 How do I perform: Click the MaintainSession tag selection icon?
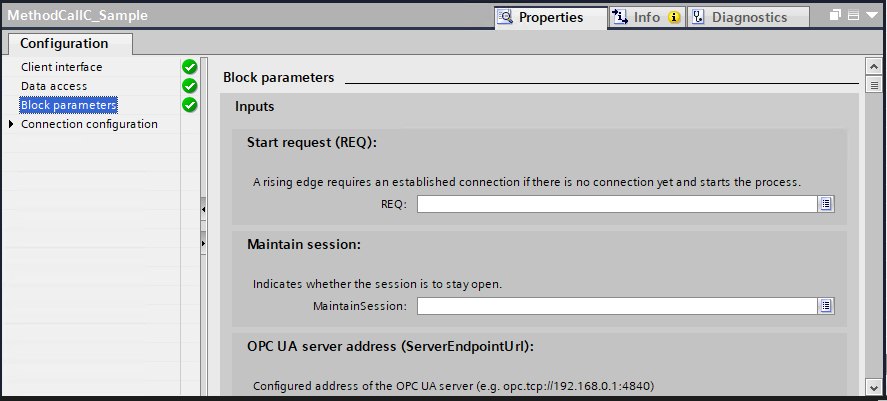(826, 306)
